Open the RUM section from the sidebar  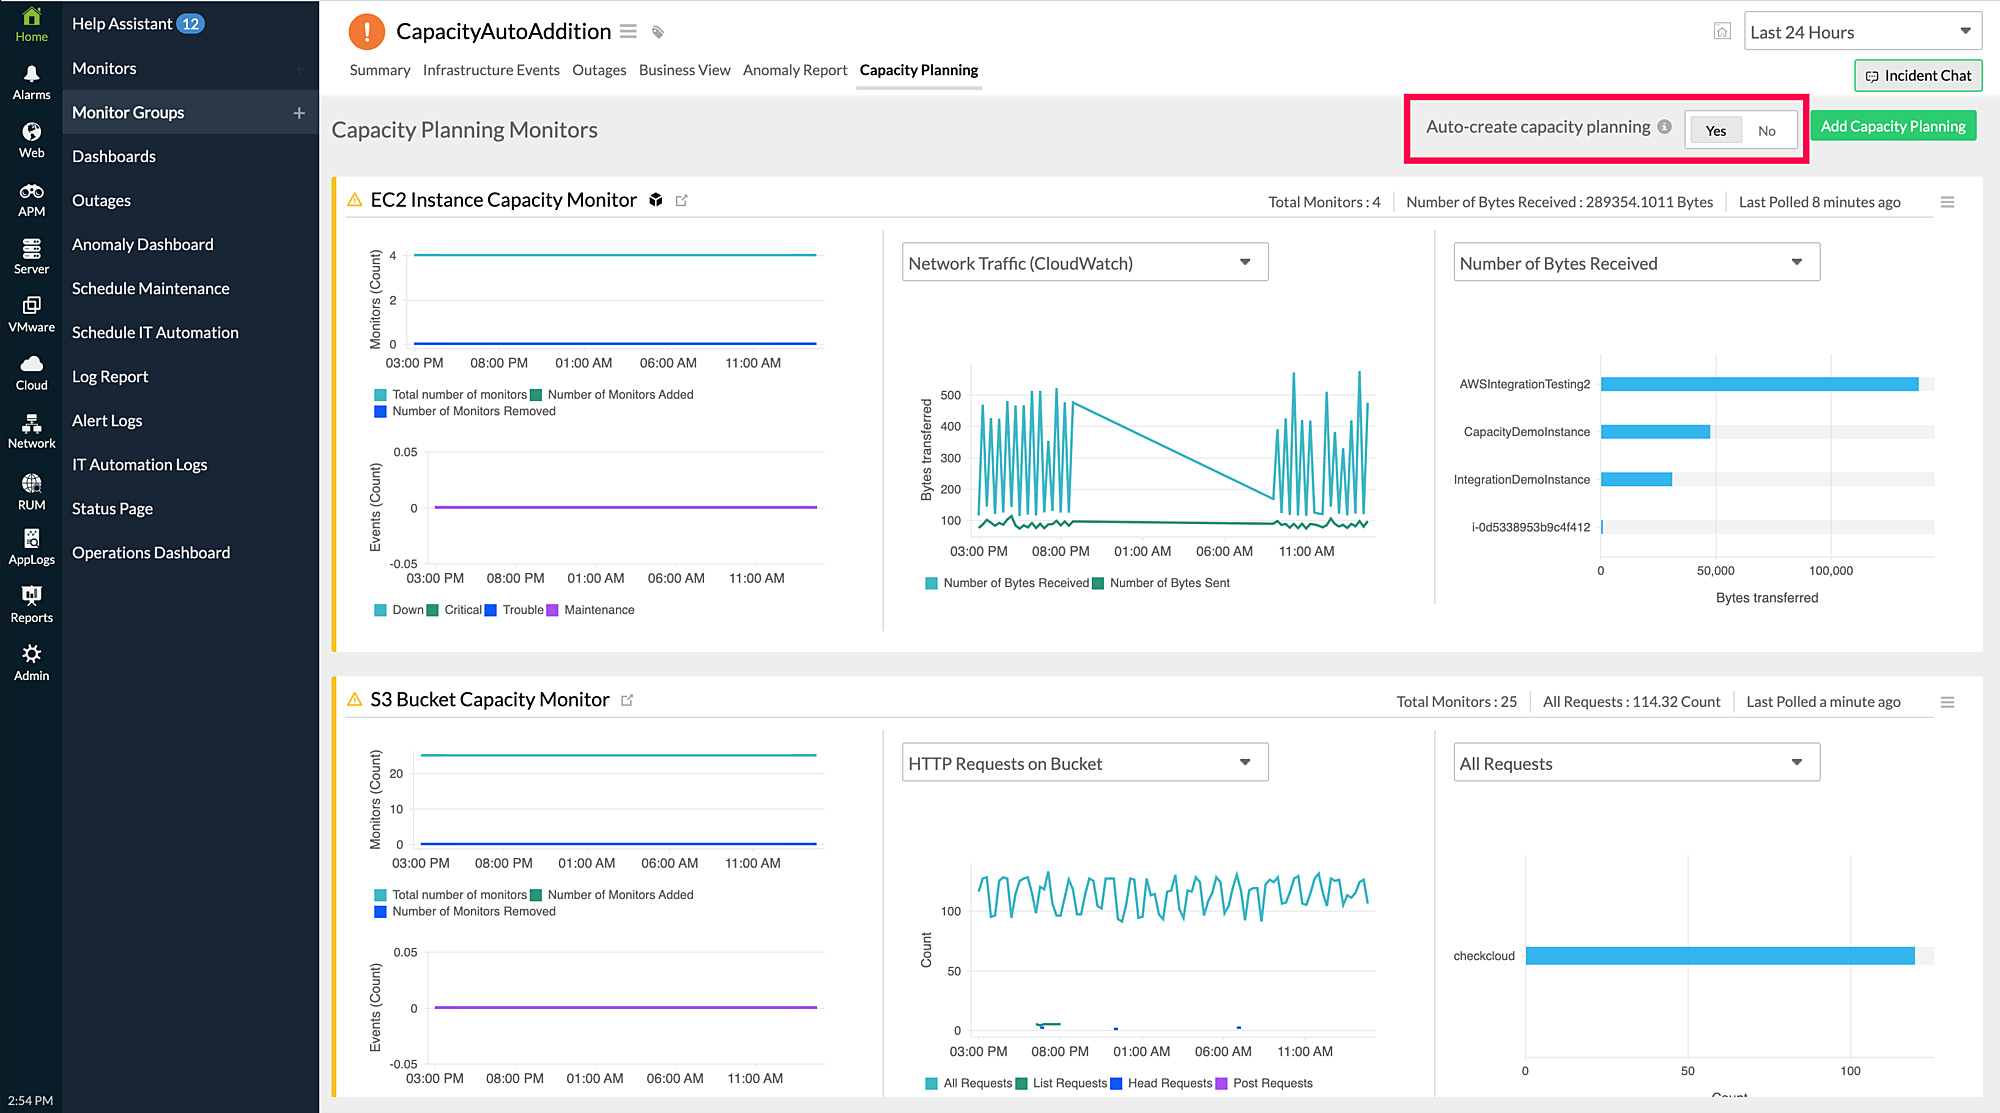click(31, 490)
